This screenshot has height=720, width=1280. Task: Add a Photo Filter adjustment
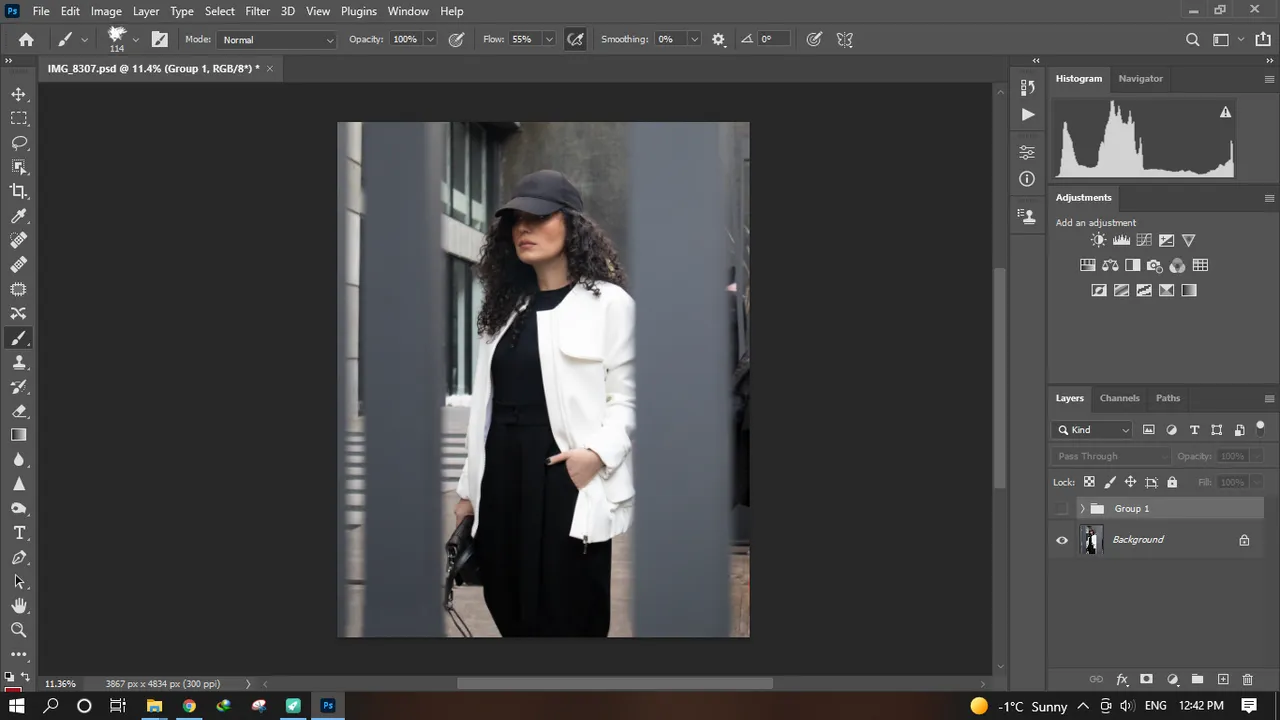click(x=1155, y=265)
